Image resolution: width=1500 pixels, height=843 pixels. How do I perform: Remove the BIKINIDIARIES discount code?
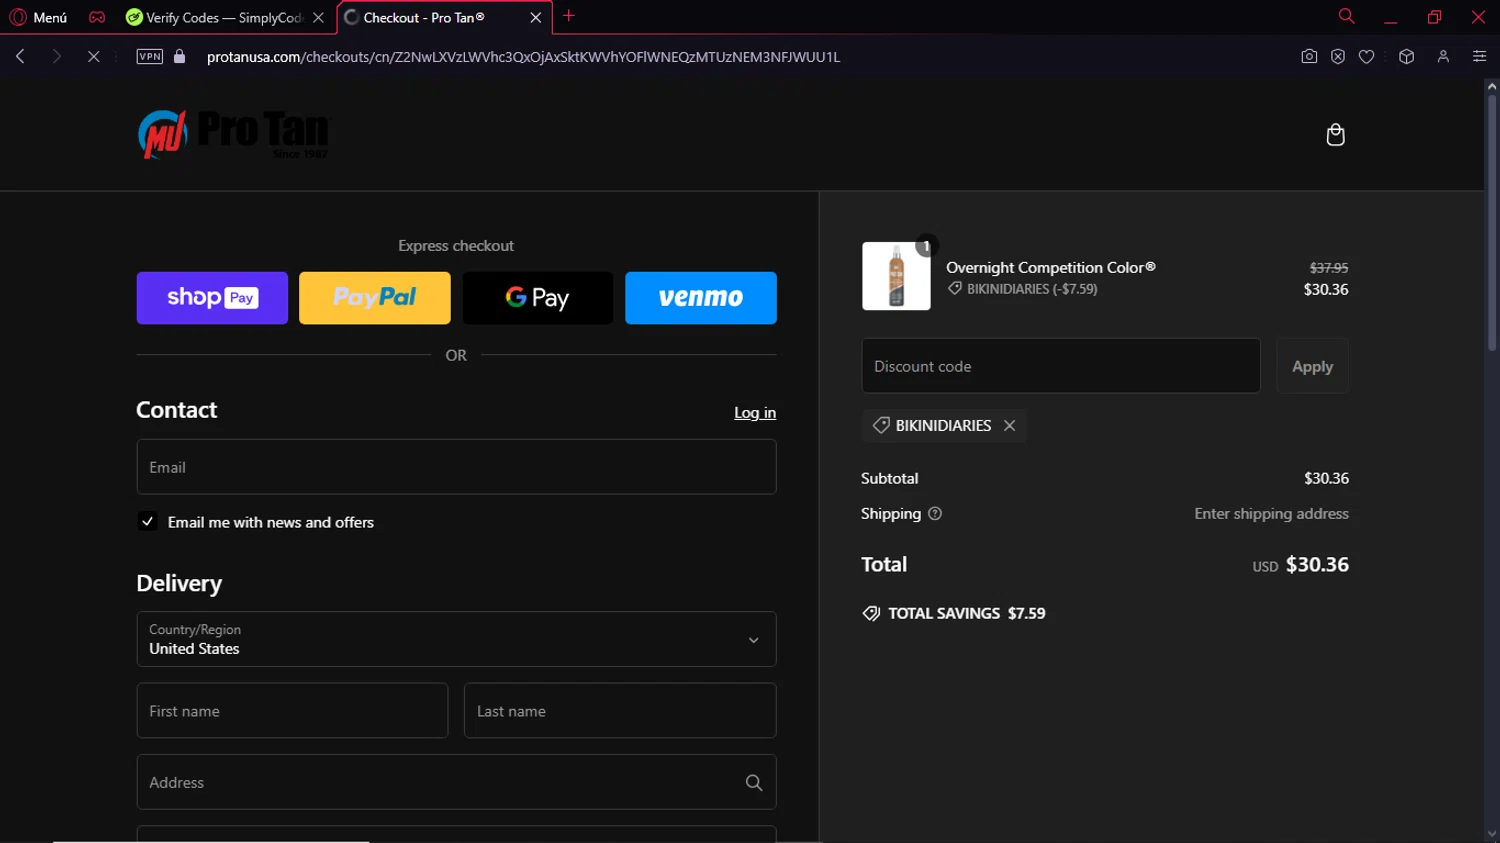click(1010, 426)
